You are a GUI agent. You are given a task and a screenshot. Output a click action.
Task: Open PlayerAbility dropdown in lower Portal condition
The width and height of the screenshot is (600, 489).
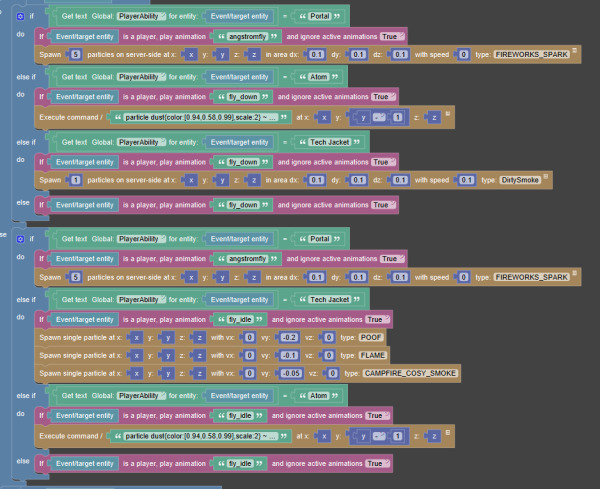point(142,239)
